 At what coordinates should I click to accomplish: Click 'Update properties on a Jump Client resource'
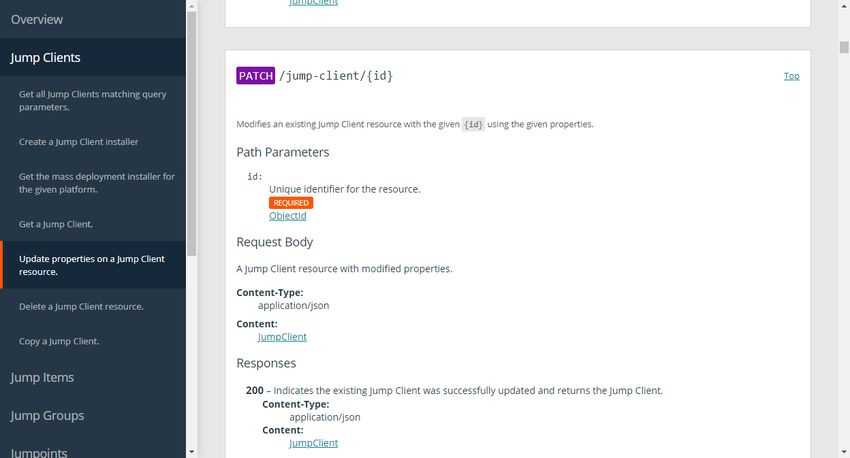(92, 266)
